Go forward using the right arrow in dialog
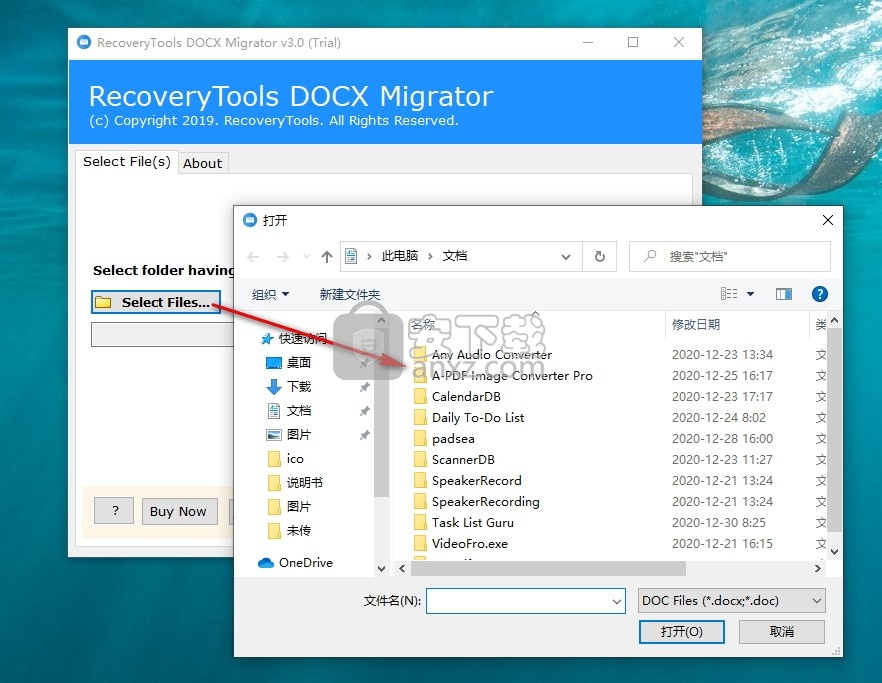This screenshot has width=882, height=683. (x=282, y=257)
